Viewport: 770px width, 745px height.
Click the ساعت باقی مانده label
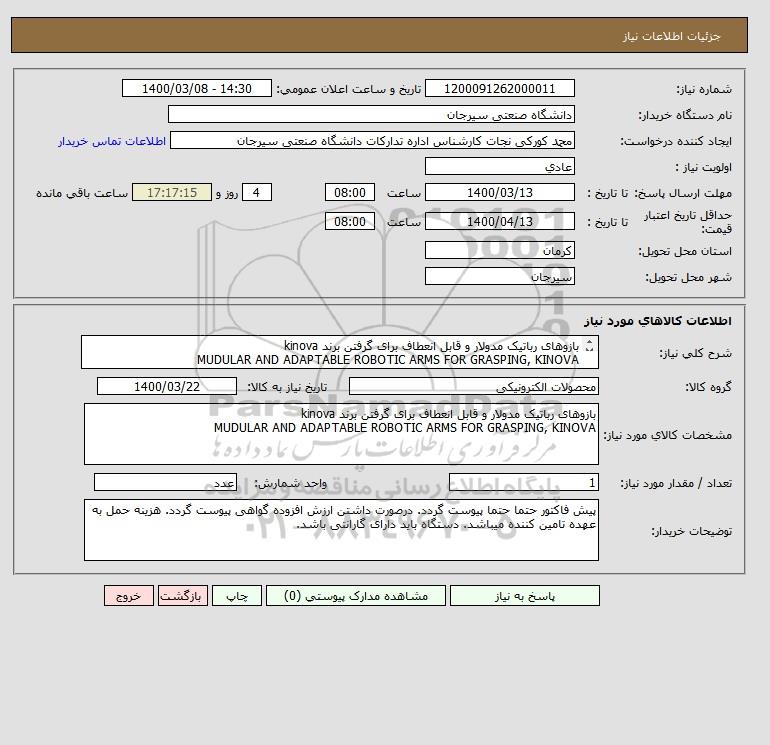(x=82, y=193)
